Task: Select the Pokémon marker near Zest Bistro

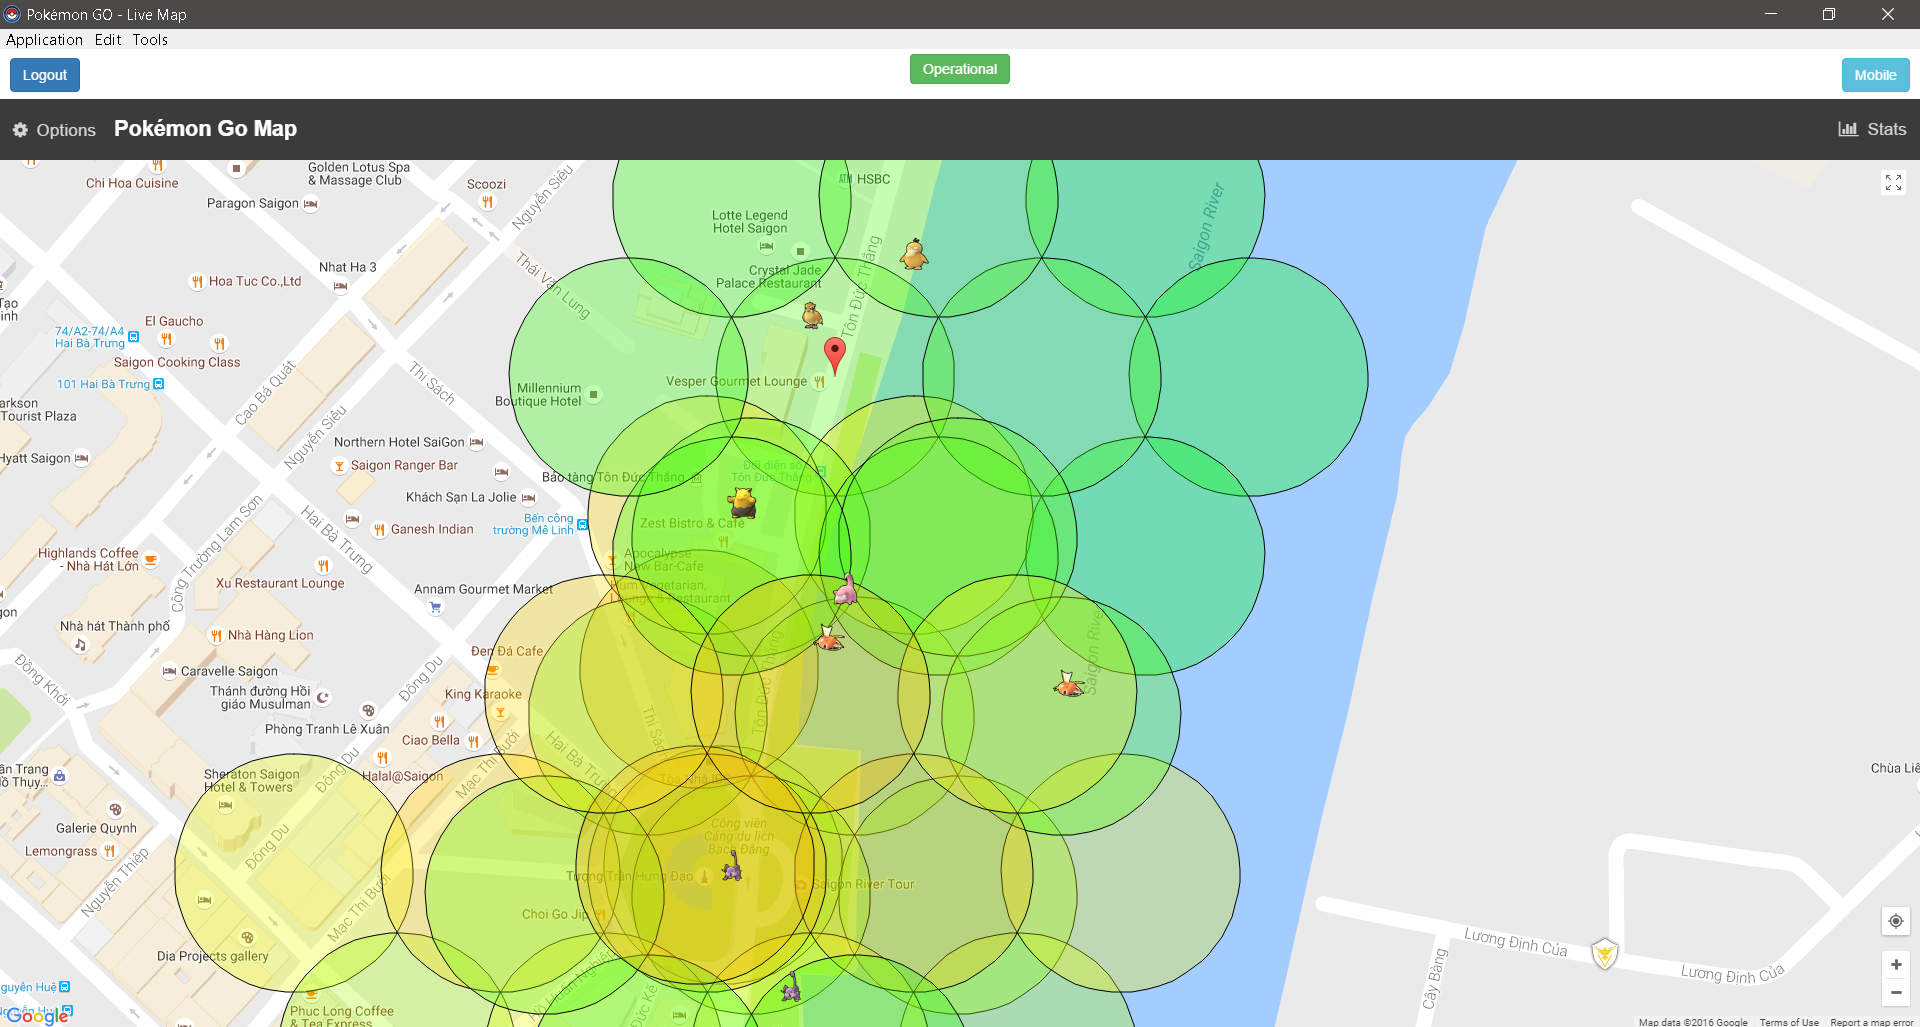Action: point(743,503)
